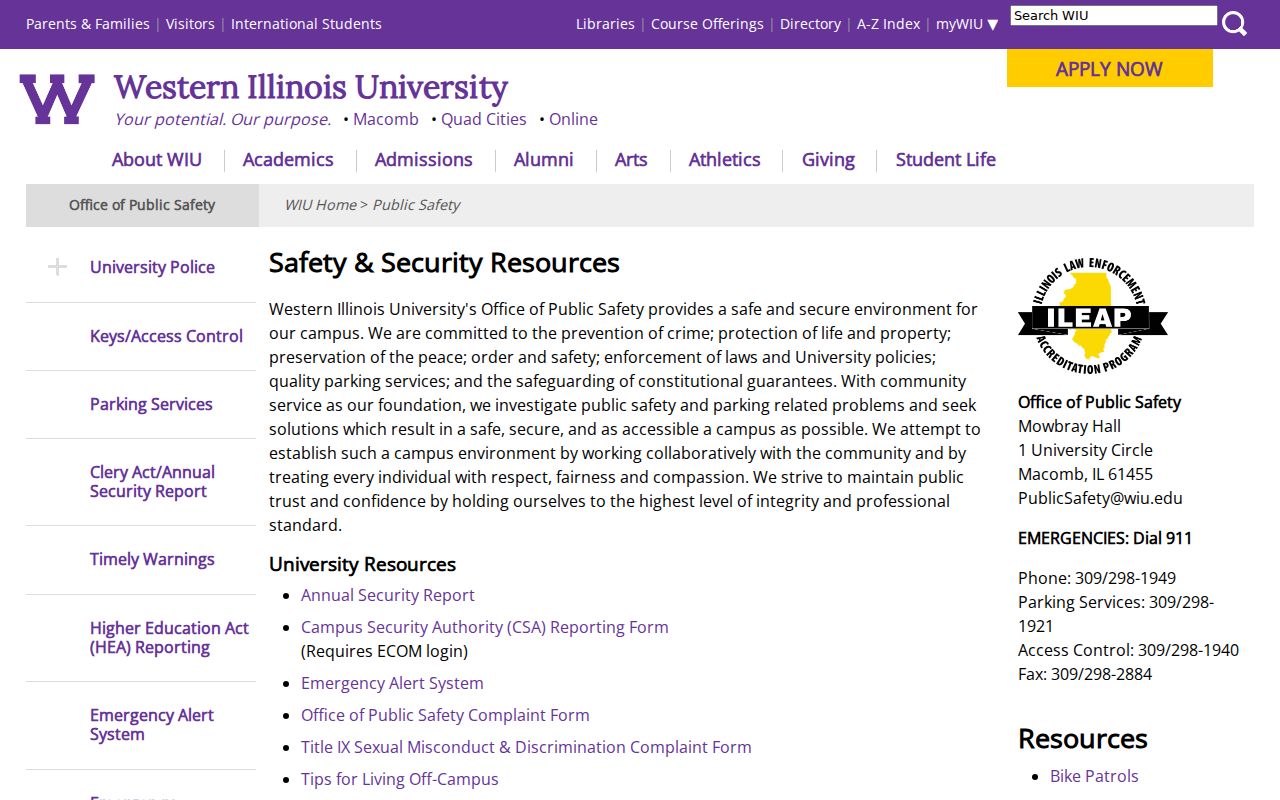Viewport: 1280px width, 800px height.
Task: Open the Directory link
Action: (x=810, y=24)
